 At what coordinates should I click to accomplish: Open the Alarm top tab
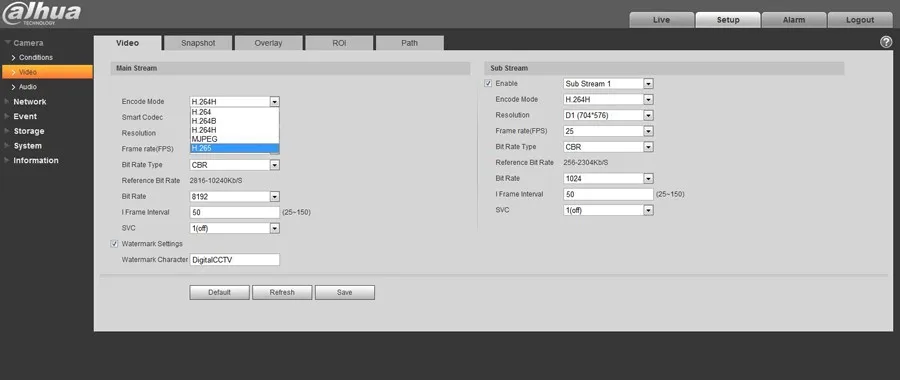click(x=794, y=20)
